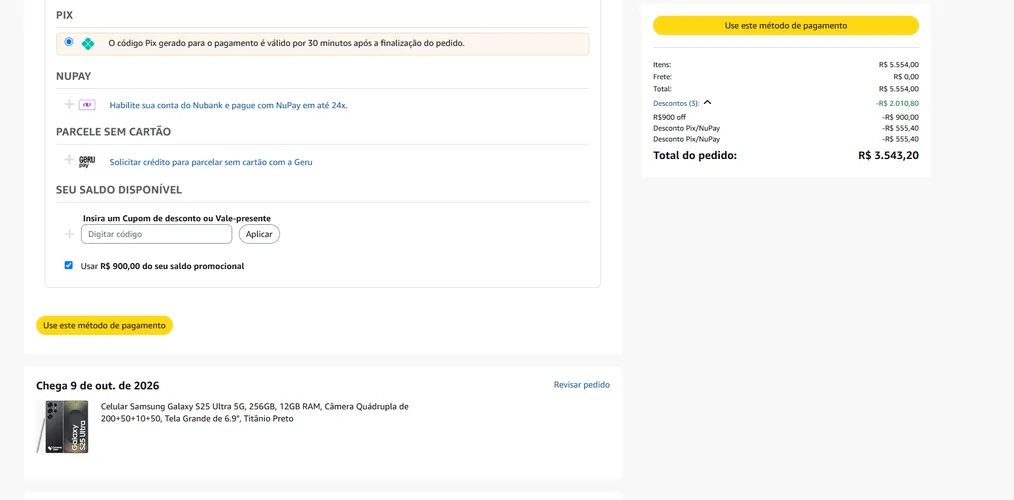Click the plus icon beside coupon field
The height and width of the screenshot is (500, 1014).
[69, 234]
